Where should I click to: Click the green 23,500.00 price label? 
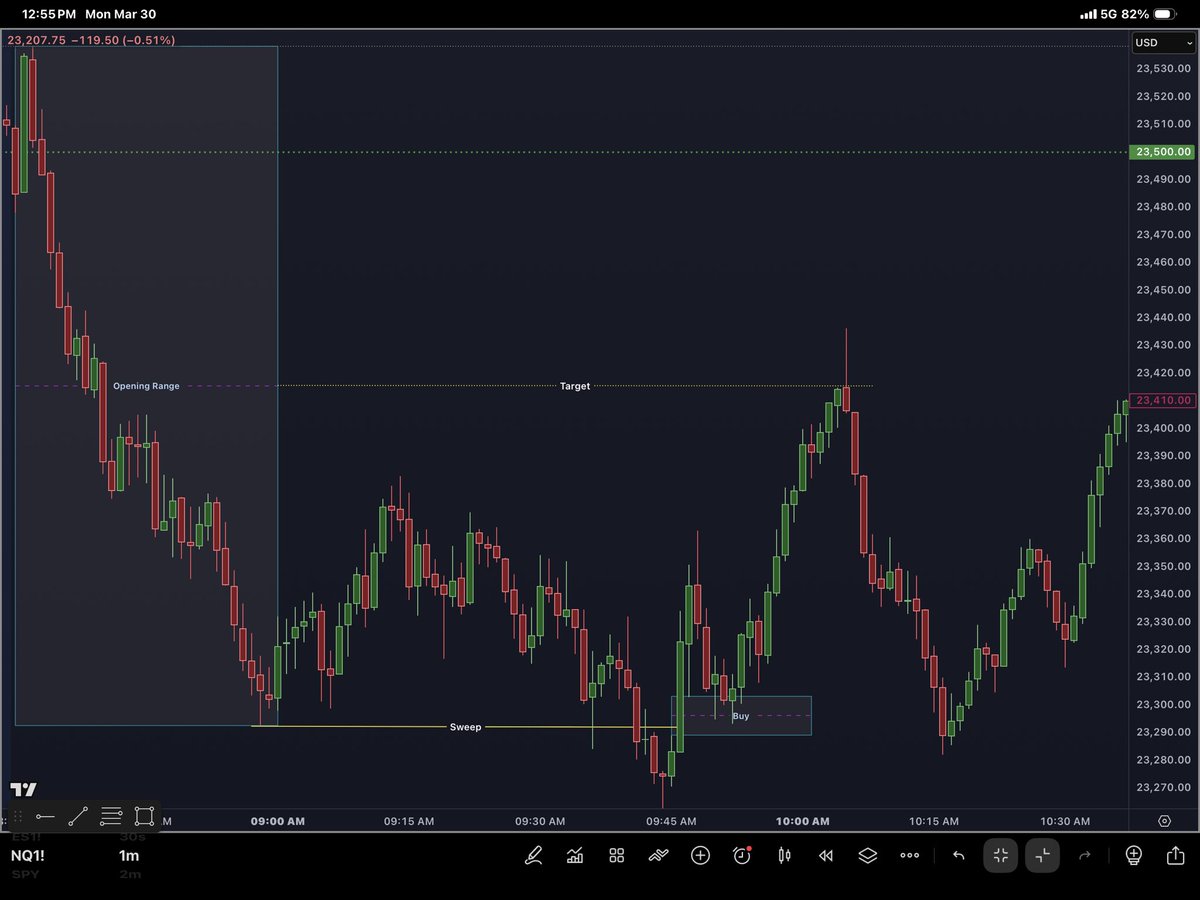click(1163, 152)
